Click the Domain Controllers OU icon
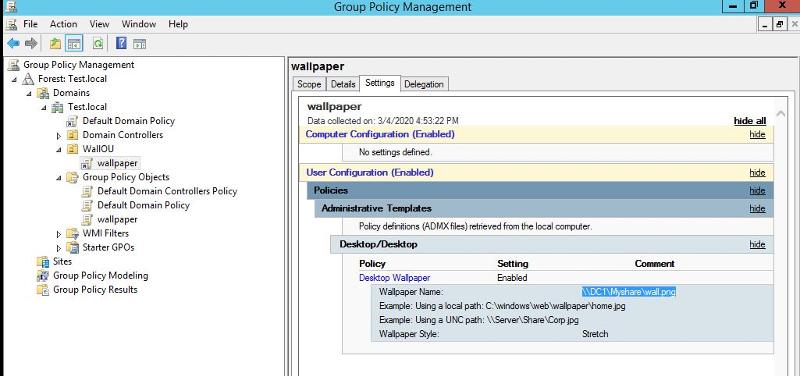This screenshot has width=800, height=376. 73,135
